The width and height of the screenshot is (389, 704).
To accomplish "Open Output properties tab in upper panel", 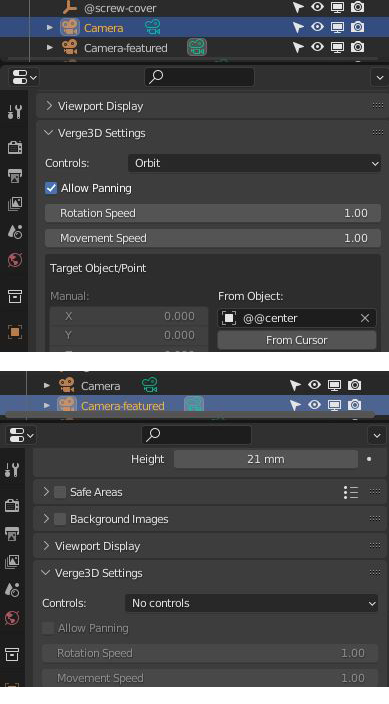I will [14, 176].
